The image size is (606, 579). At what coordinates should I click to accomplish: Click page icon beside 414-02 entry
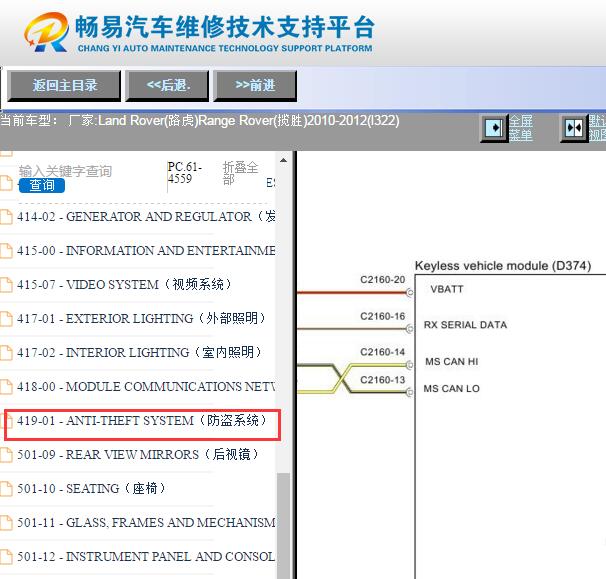[6, 217]
